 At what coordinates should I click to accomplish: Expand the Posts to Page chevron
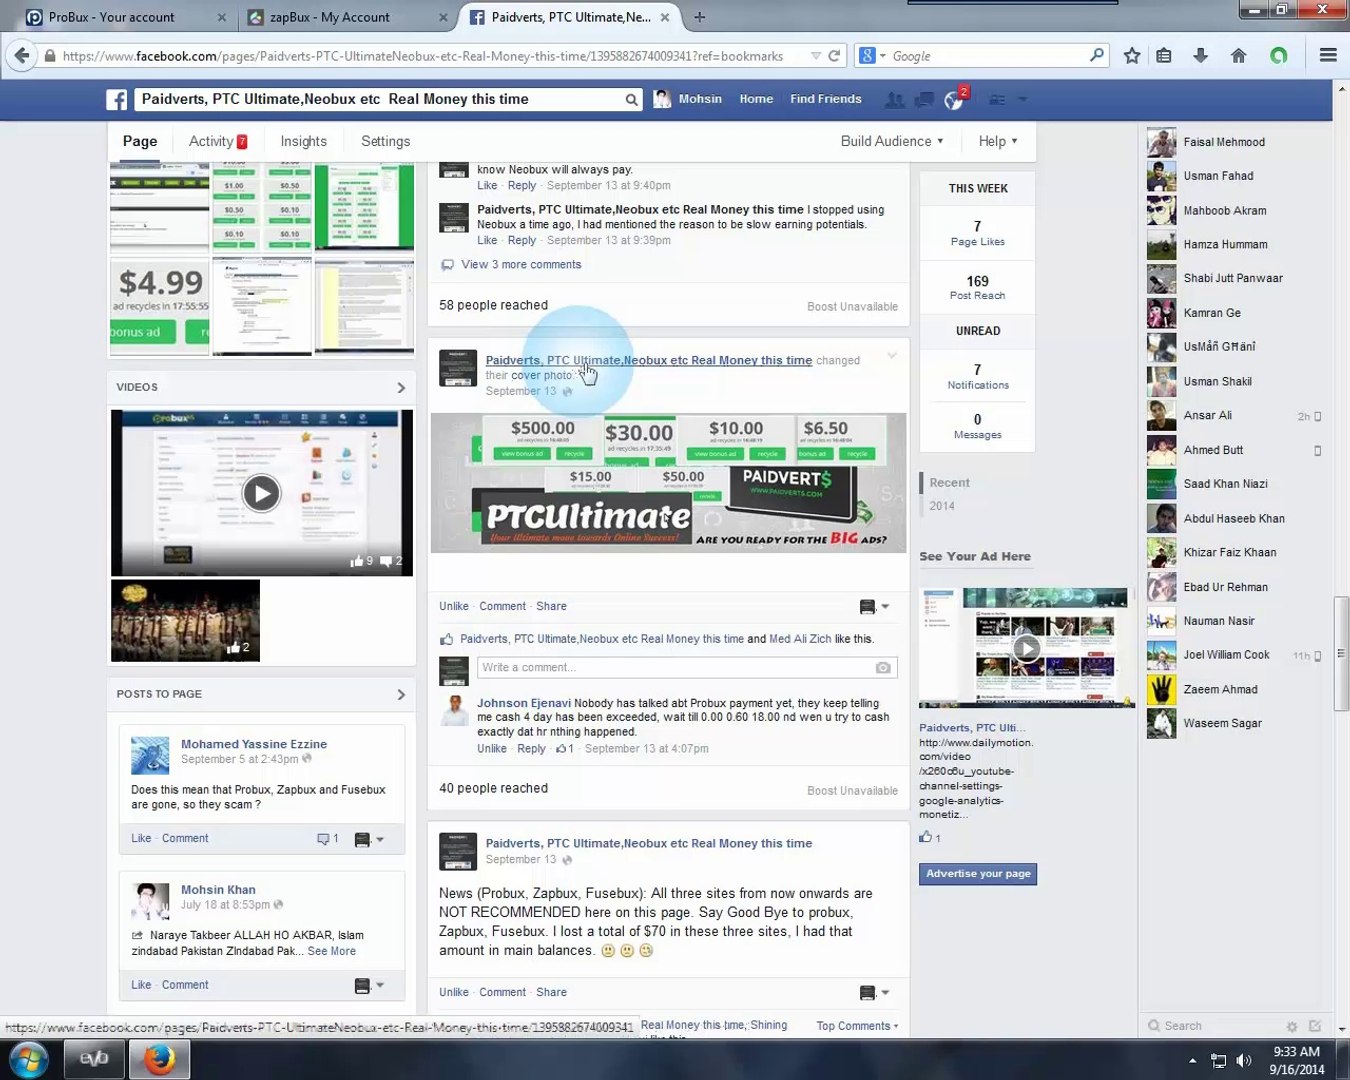[401, 694]
